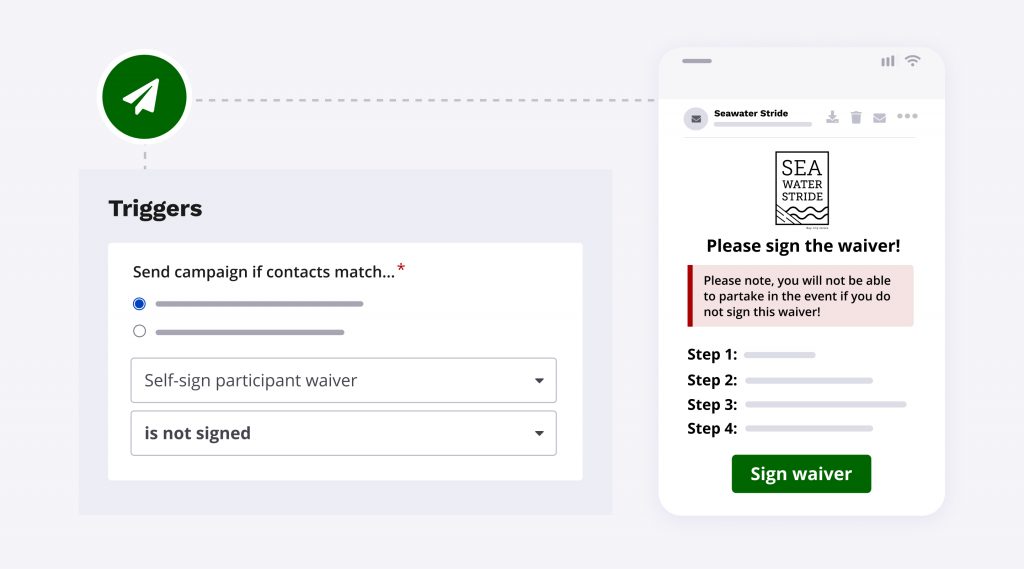
Task: Click the signal strength bars icon
Action: (888, 61)
